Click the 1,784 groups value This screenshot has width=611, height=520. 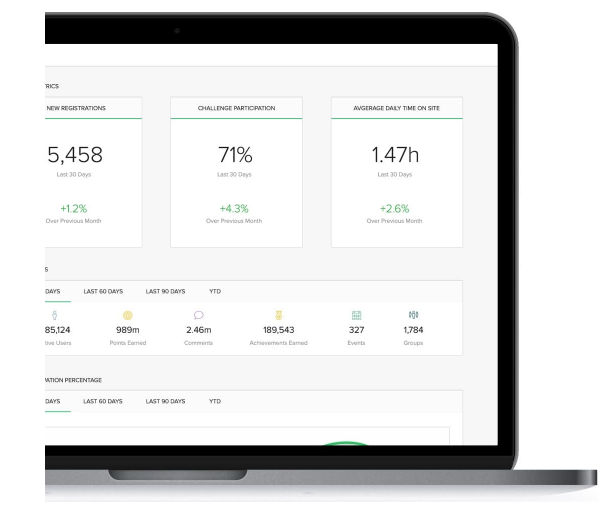pos(413,330)
